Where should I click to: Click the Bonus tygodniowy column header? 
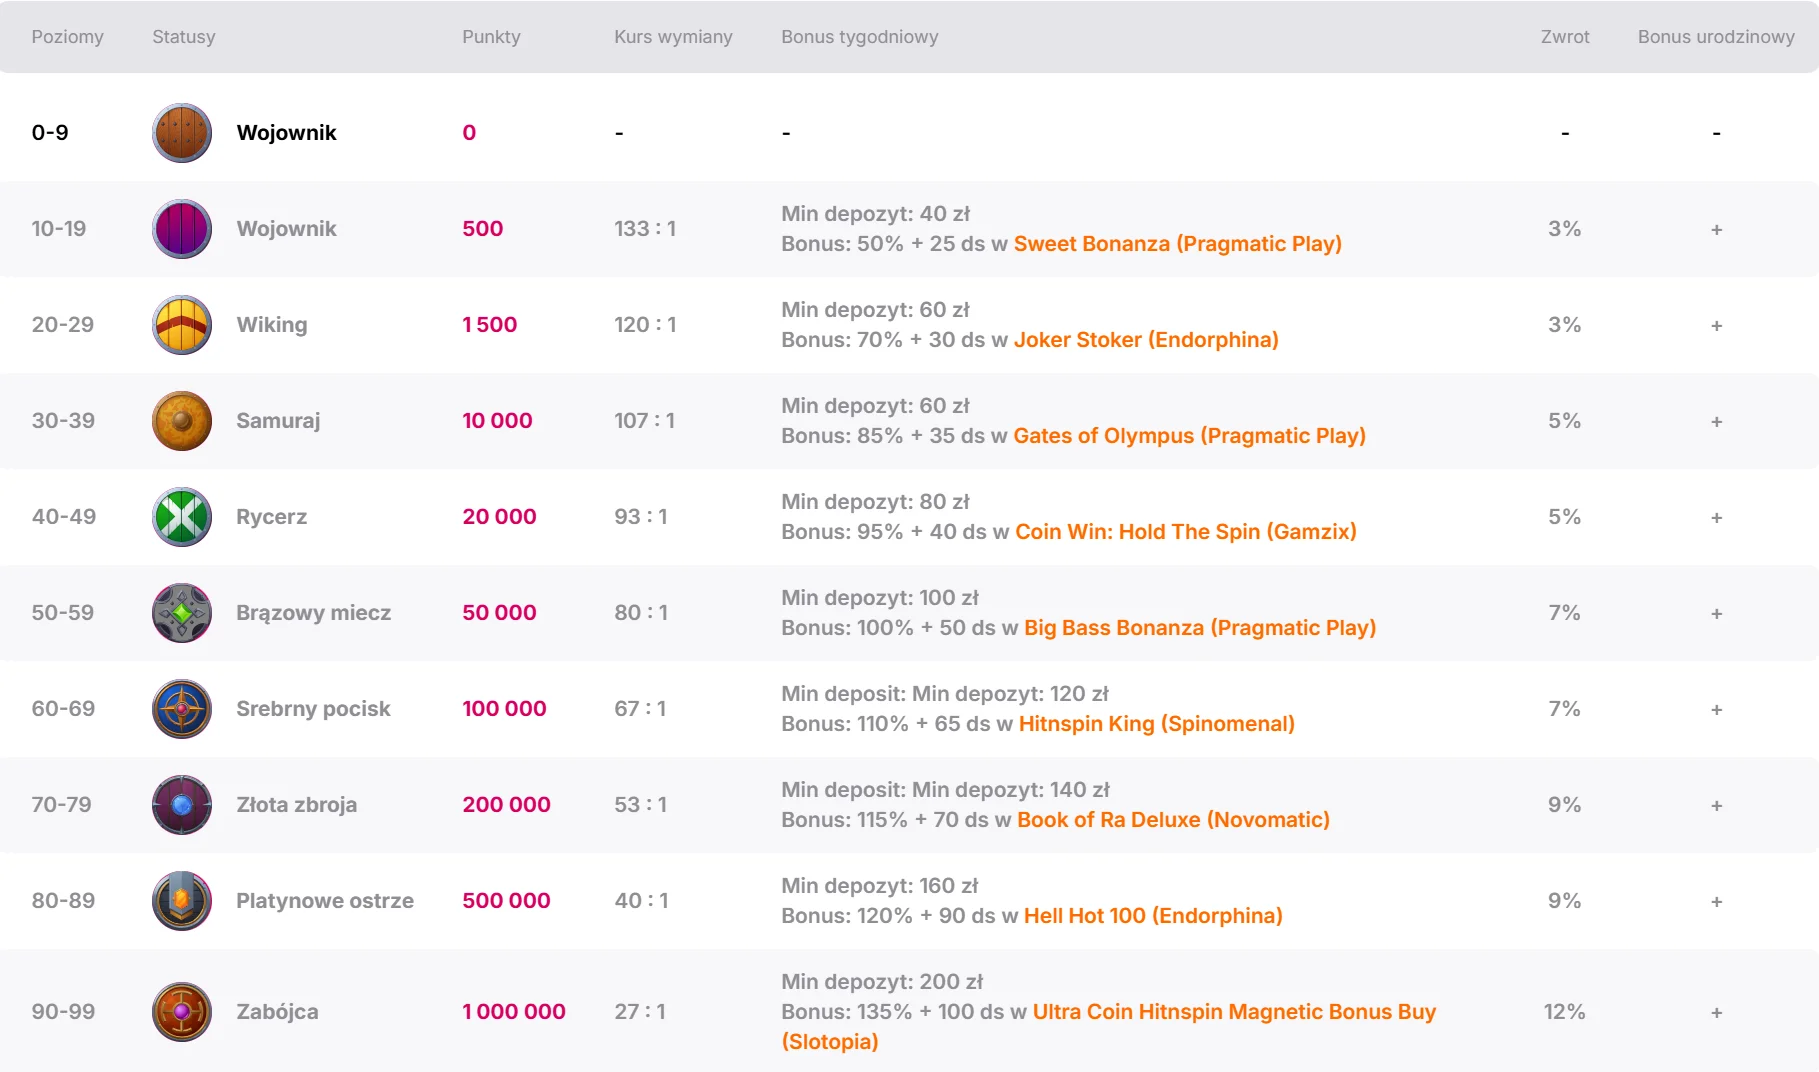click(859, 37)
